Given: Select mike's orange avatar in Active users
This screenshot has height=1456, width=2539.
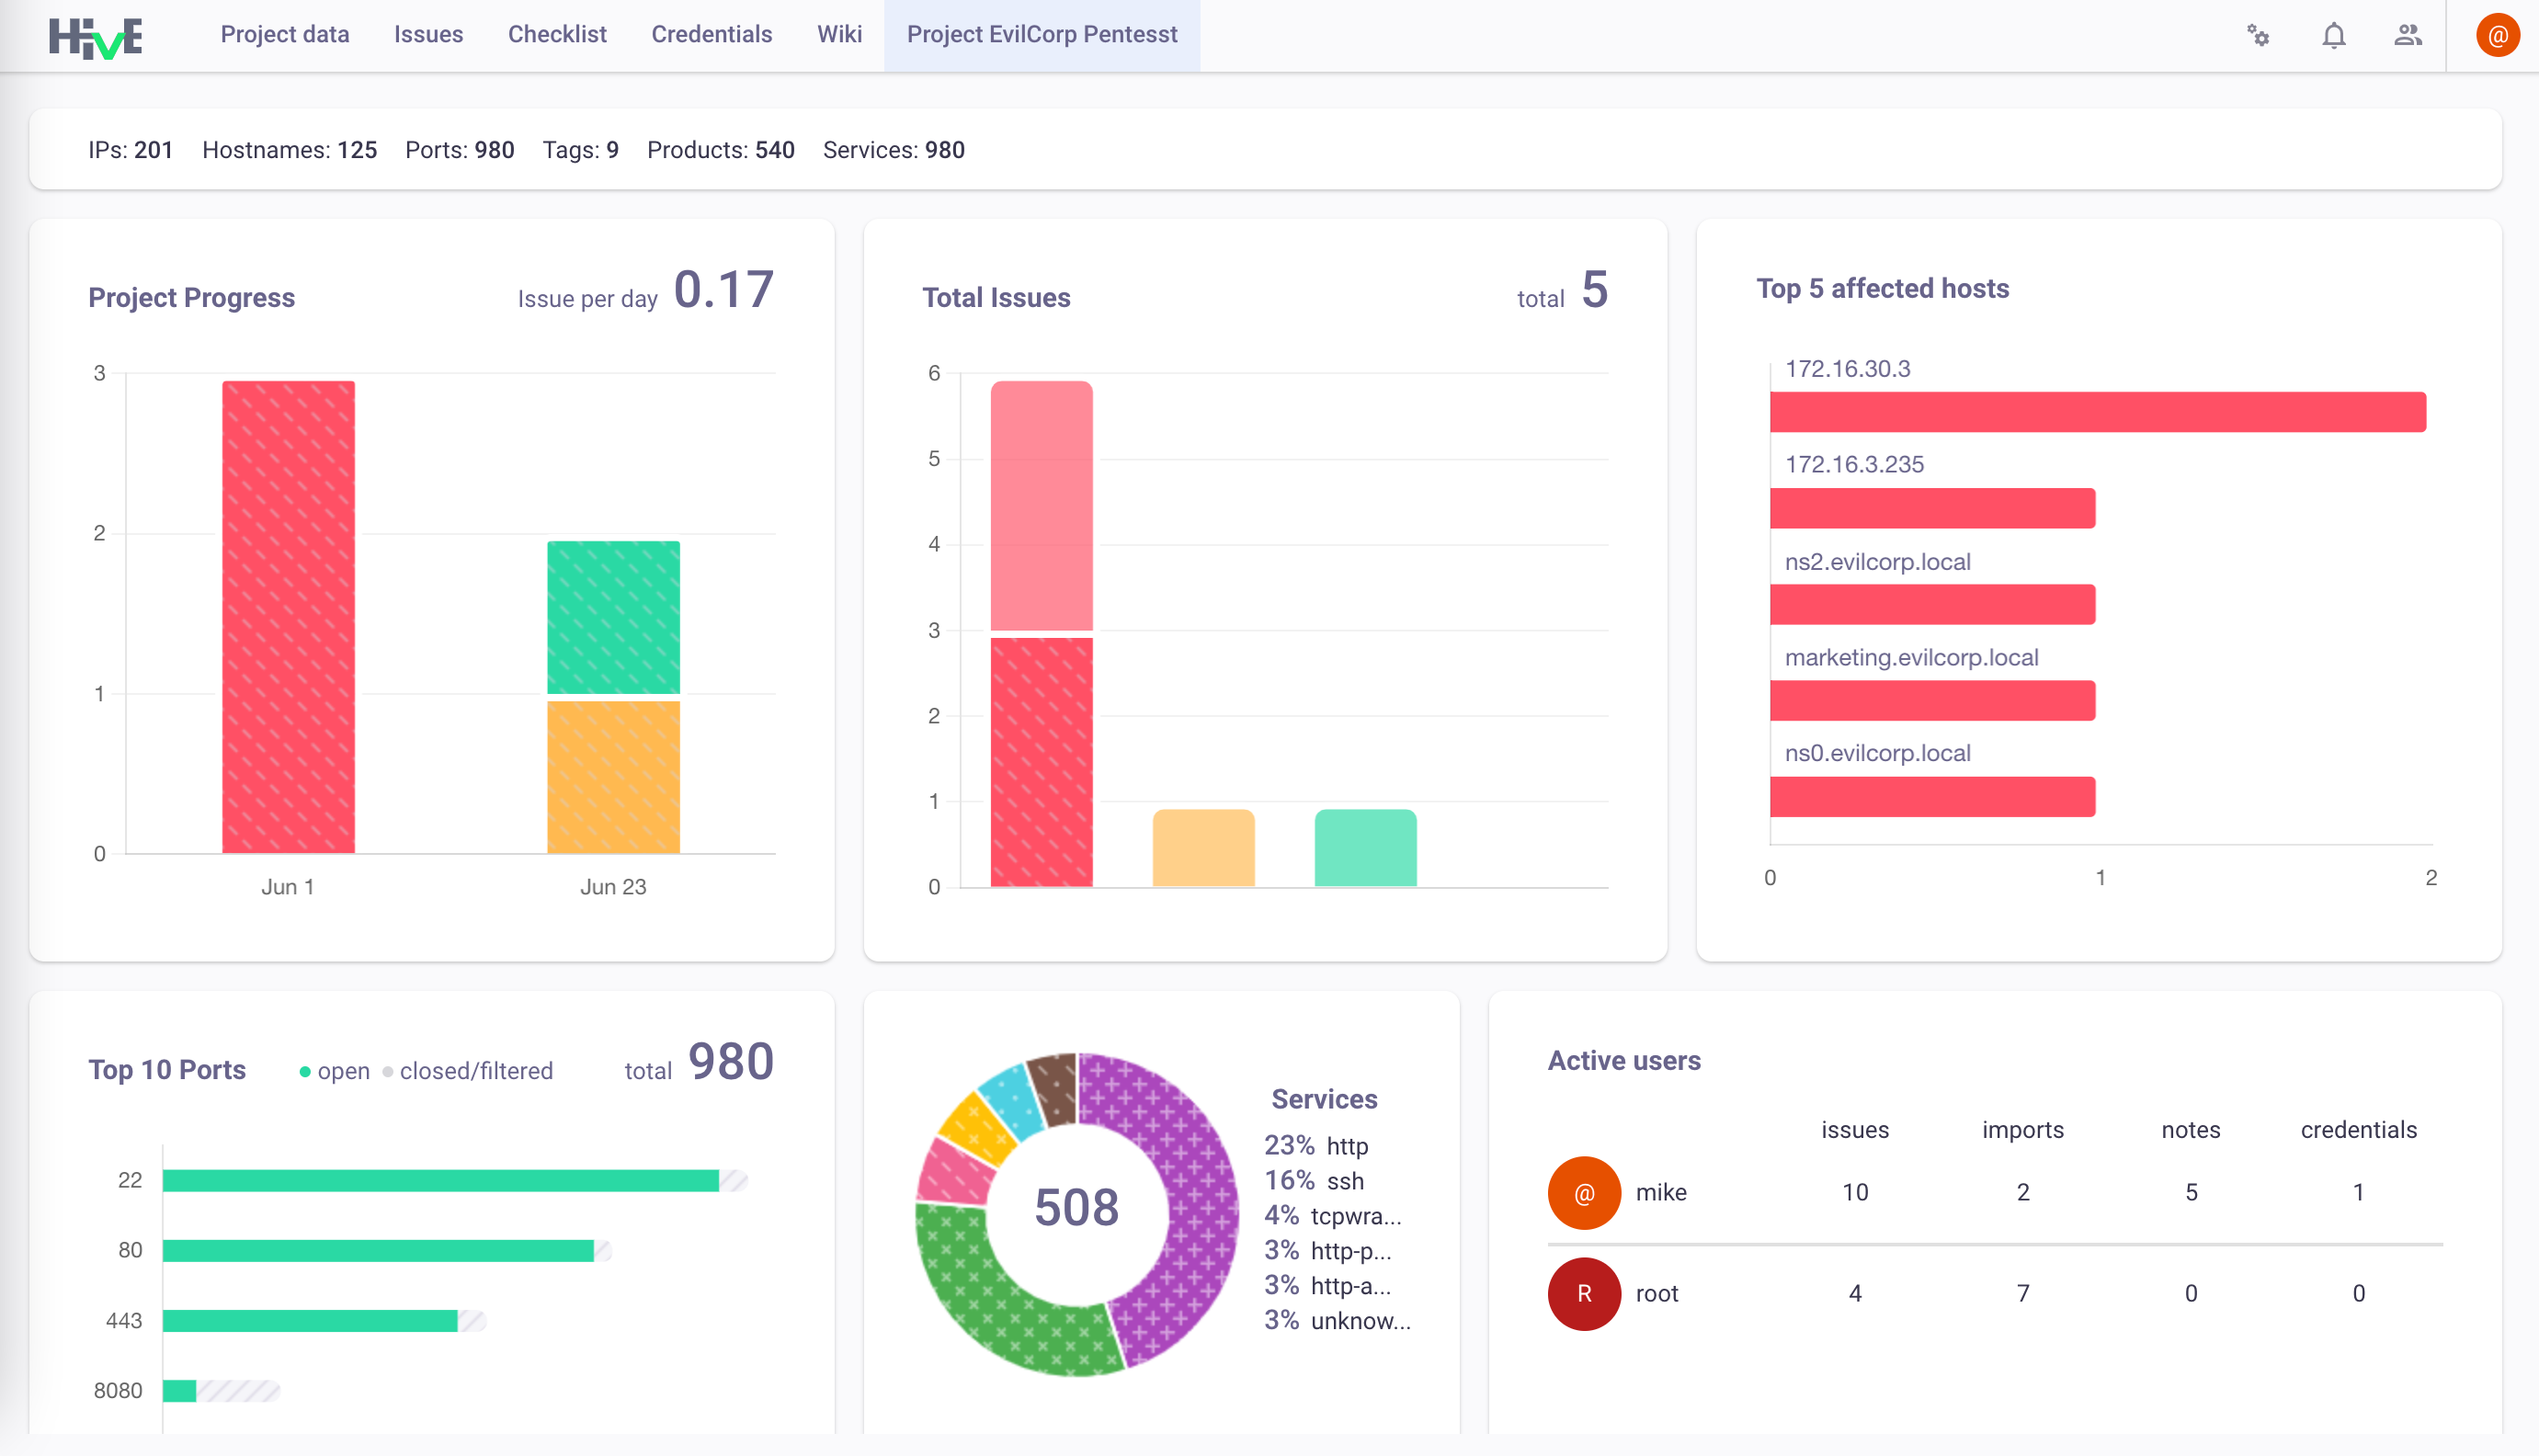Looking at the screenshot, I should click(1584, 1192).
